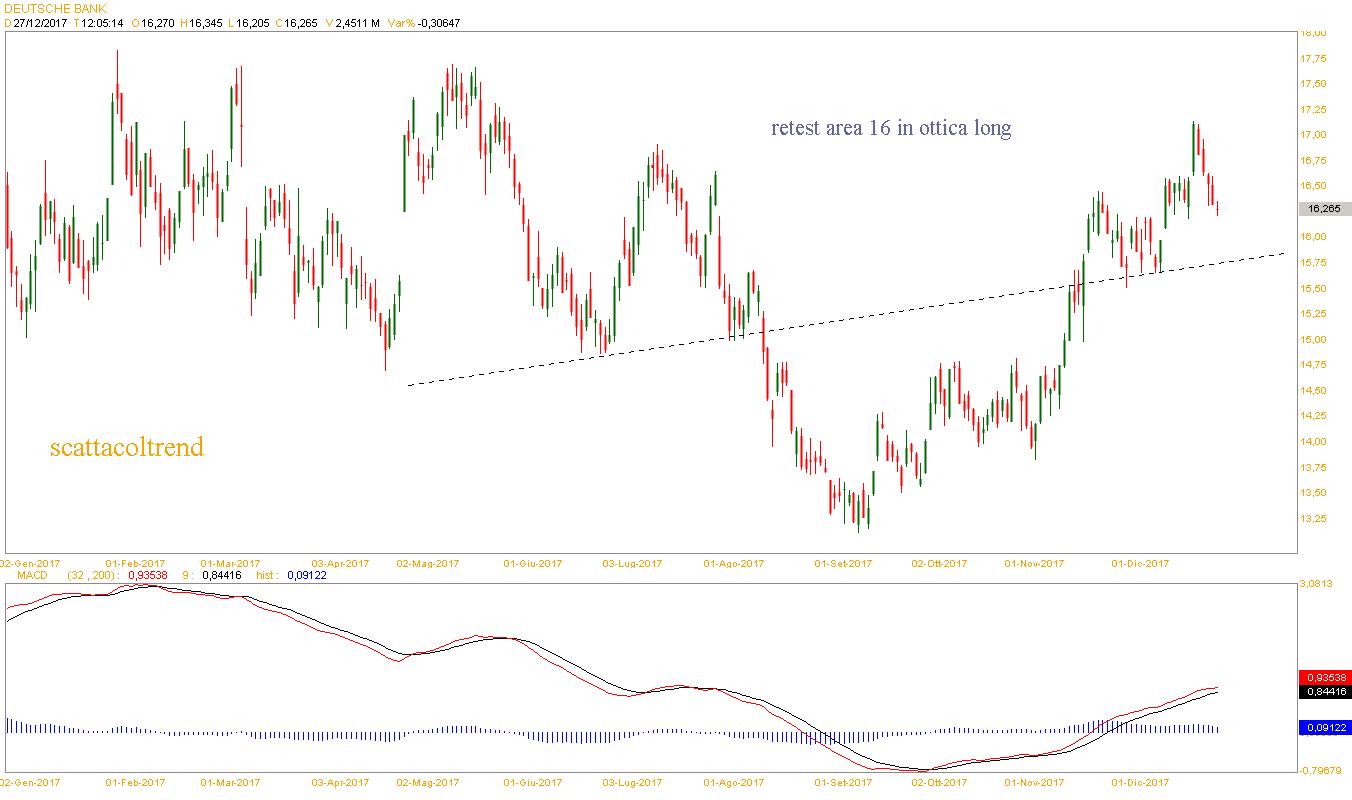Click the red MACD value tag 0,93538

point(1324,677)
